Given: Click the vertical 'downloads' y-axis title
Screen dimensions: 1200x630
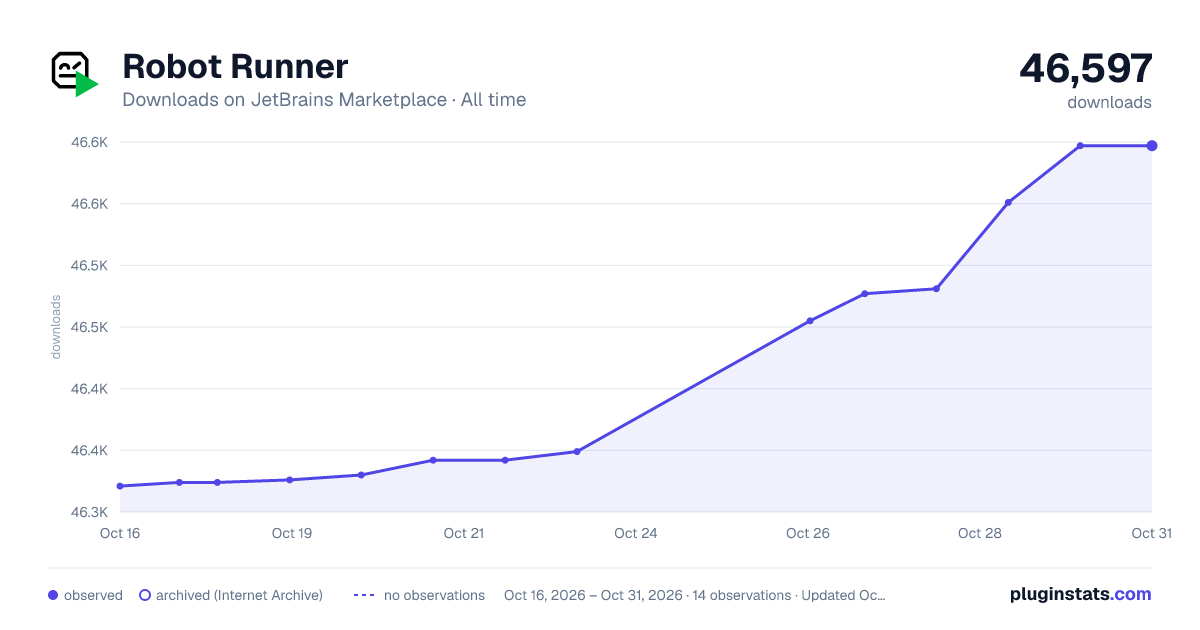Looking at the screenshot, I should [x=56, y=327].
